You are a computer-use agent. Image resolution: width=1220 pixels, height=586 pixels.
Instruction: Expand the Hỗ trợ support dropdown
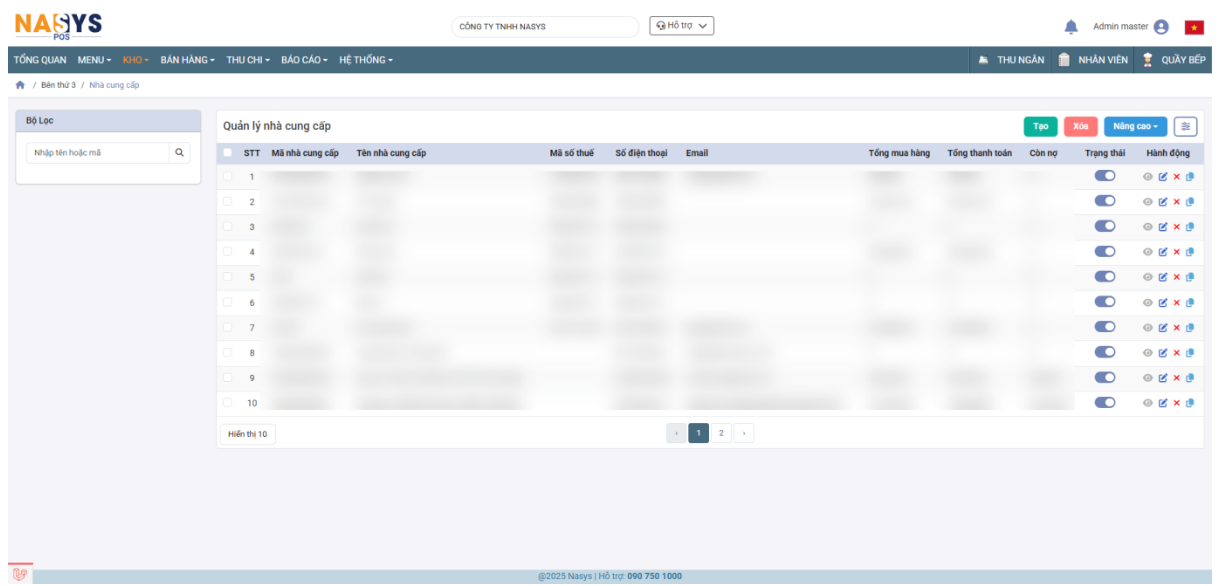pos(682,26)
